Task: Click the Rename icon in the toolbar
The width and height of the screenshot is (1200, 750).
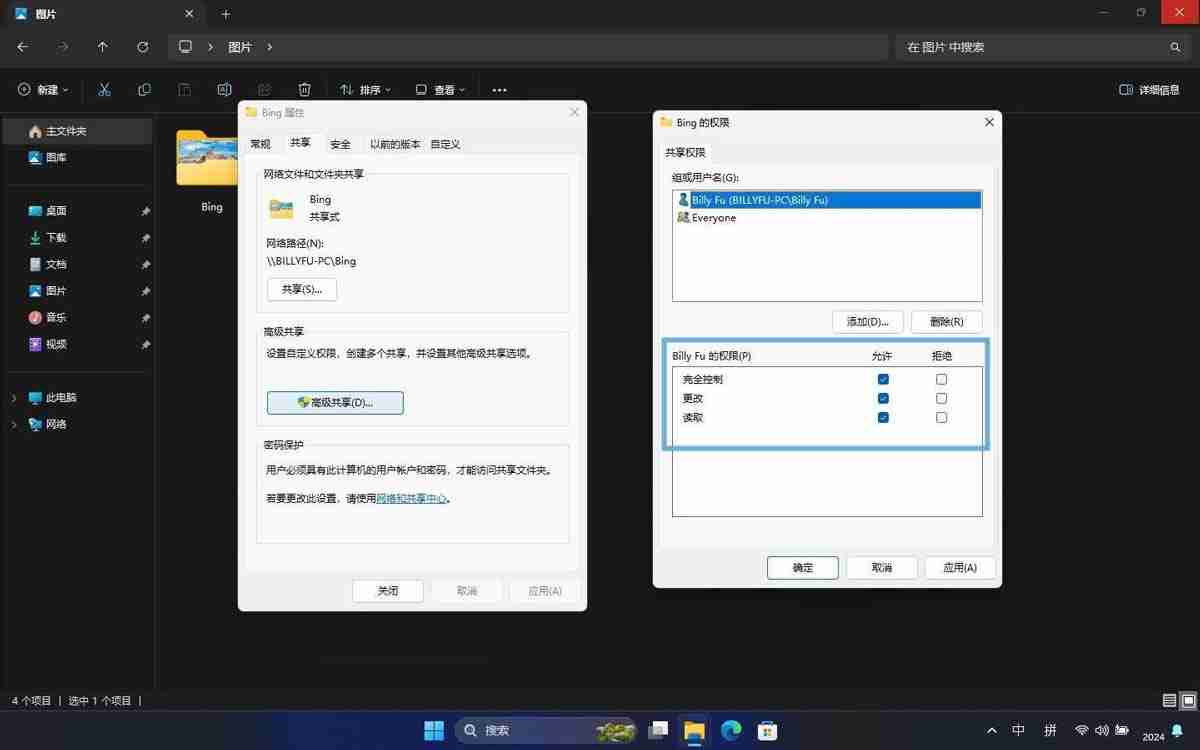Action: [x=224, y=89]
